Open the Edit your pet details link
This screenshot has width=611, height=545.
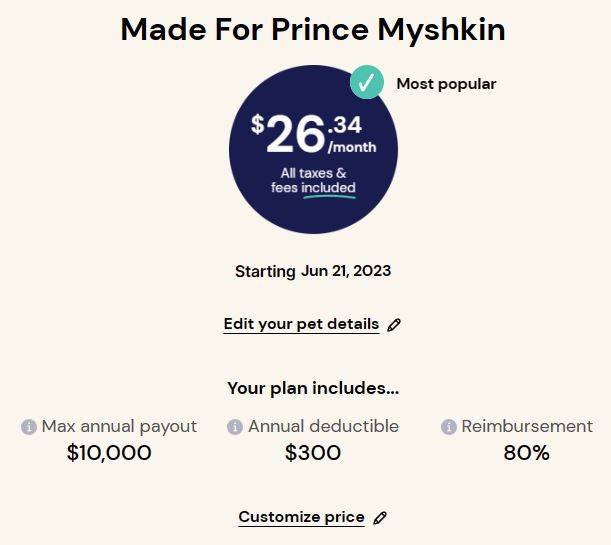click(301, 324)
